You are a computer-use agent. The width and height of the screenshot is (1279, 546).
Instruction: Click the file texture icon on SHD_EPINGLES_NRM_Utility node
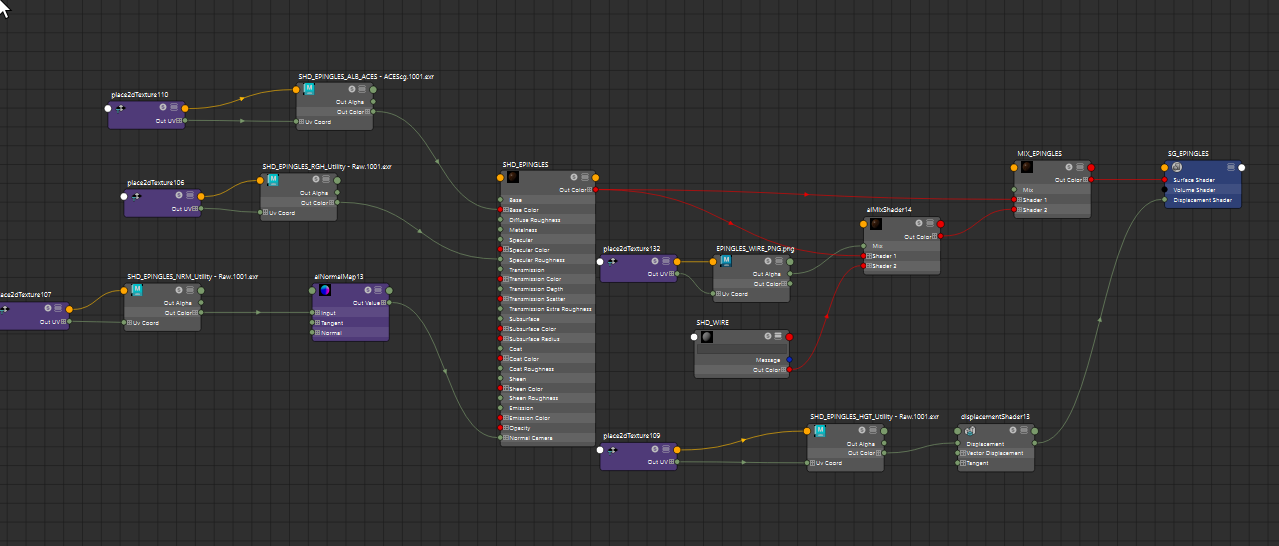click(x=138, y=290)
